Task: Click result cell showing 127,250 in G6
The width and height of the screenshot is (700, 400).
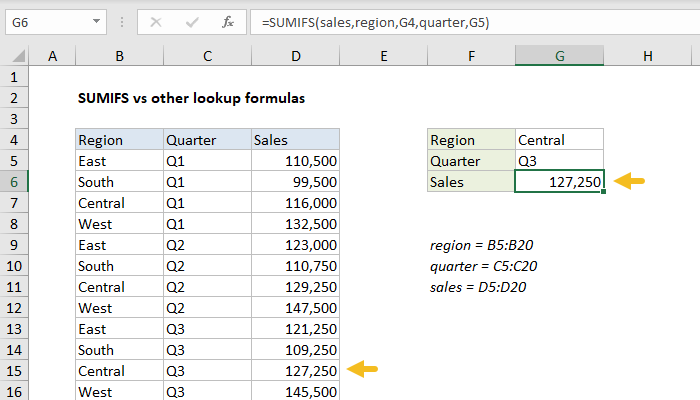Action: [x=560, y=182]
